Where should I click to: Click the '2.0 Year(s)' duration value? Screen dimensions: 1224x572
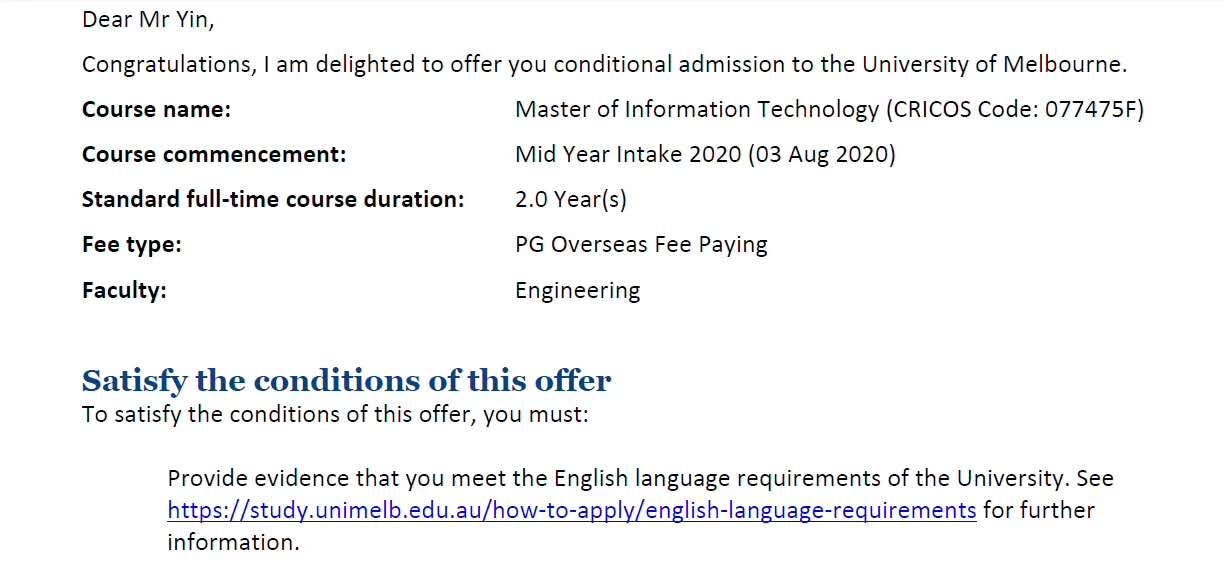(x=571, y=199)
